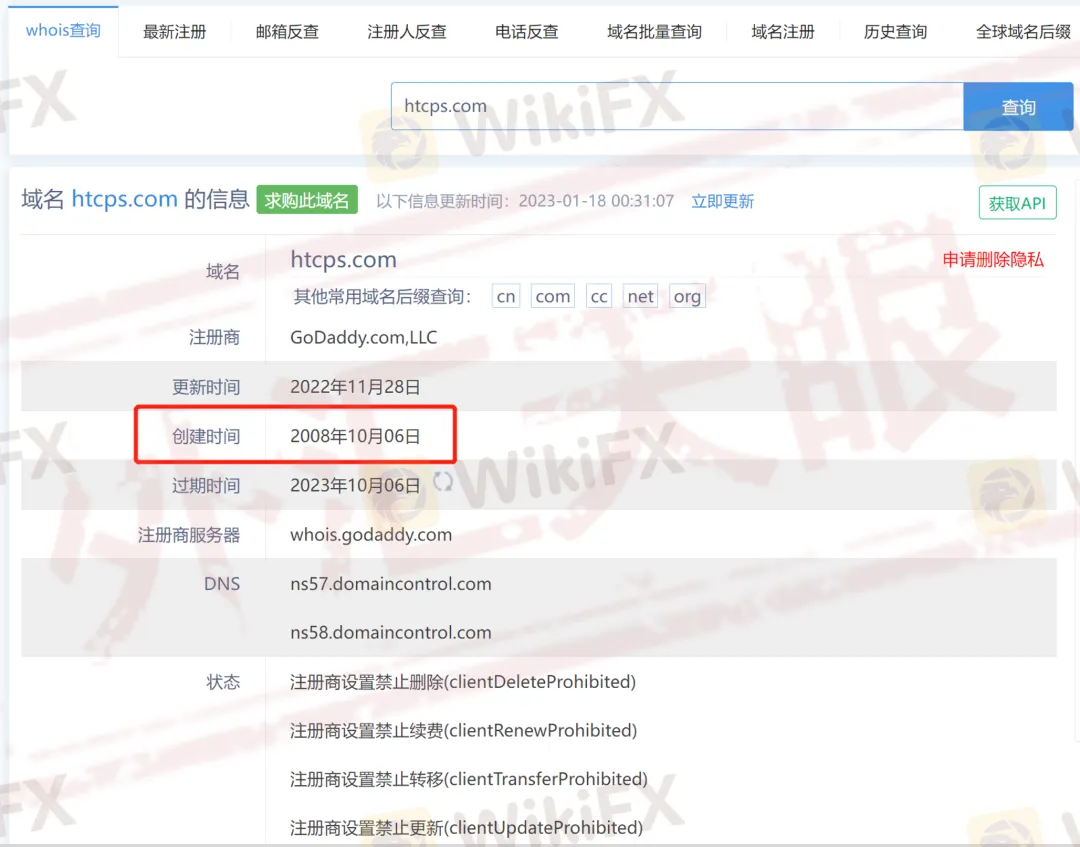Click the update date 2022年11月28日

355,387
